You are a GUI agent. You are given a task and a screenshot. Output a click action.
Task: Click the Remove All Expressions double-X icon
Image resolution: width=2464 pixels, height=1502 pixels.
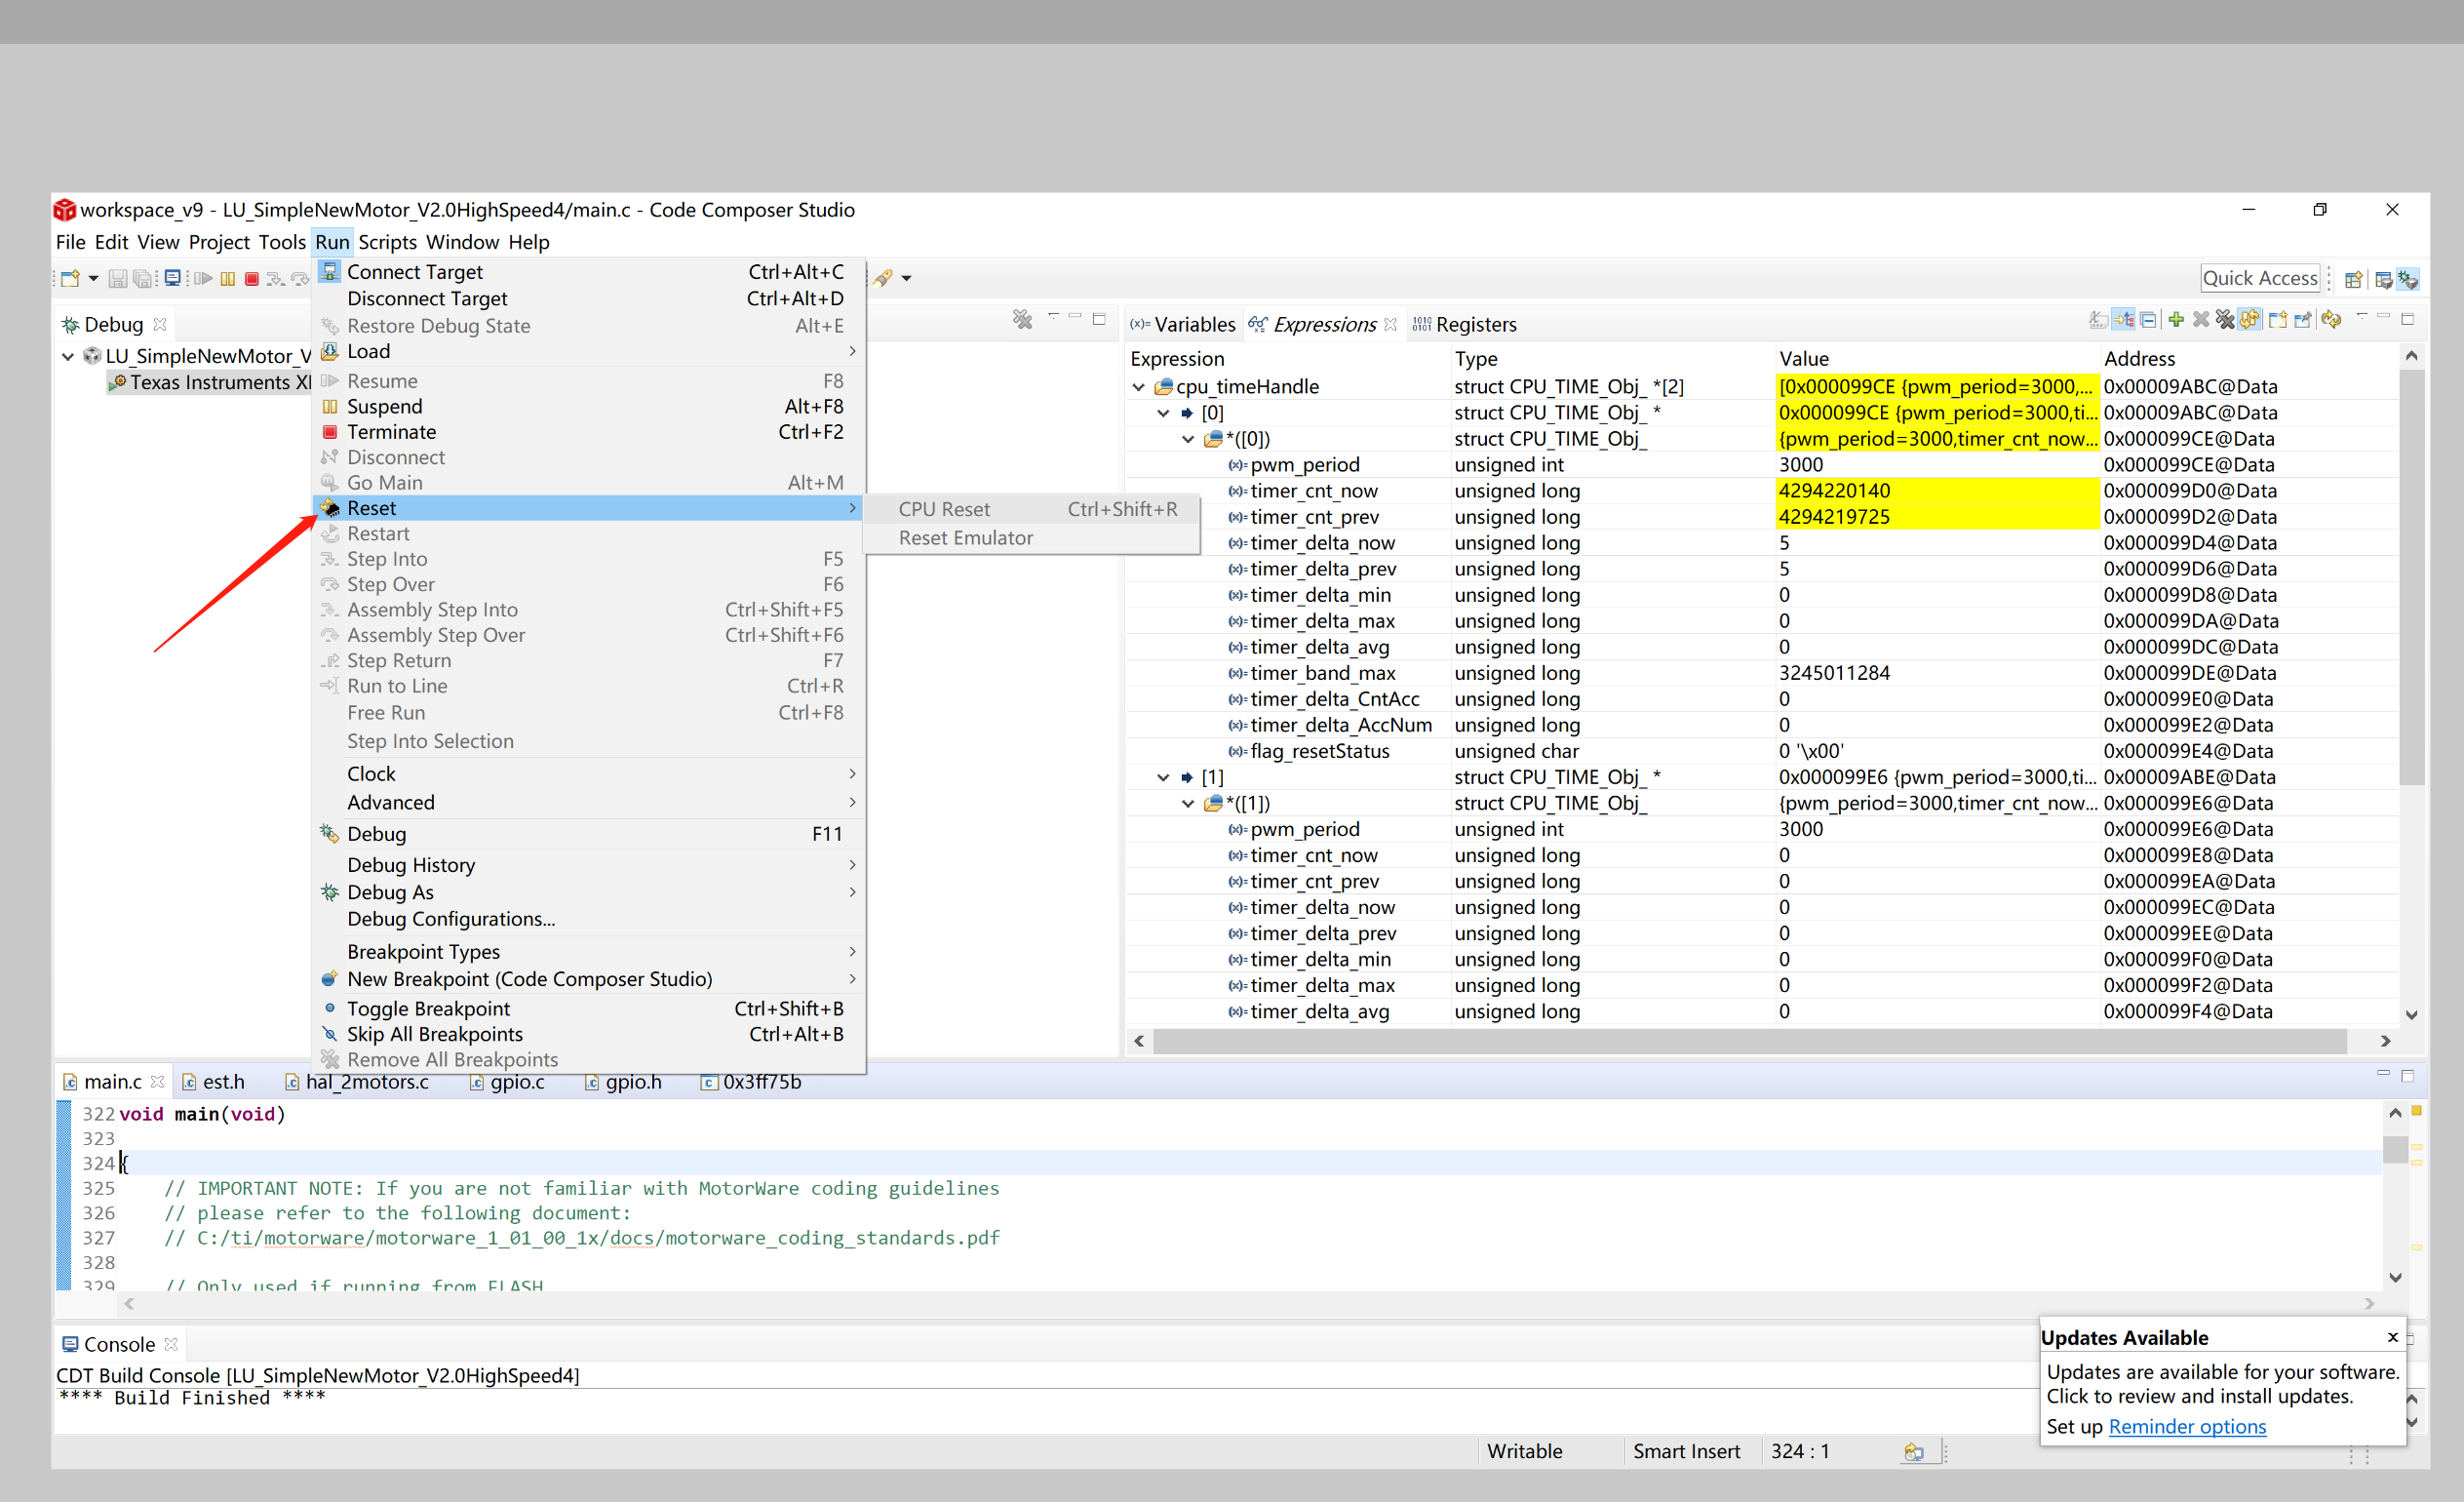2226,320
